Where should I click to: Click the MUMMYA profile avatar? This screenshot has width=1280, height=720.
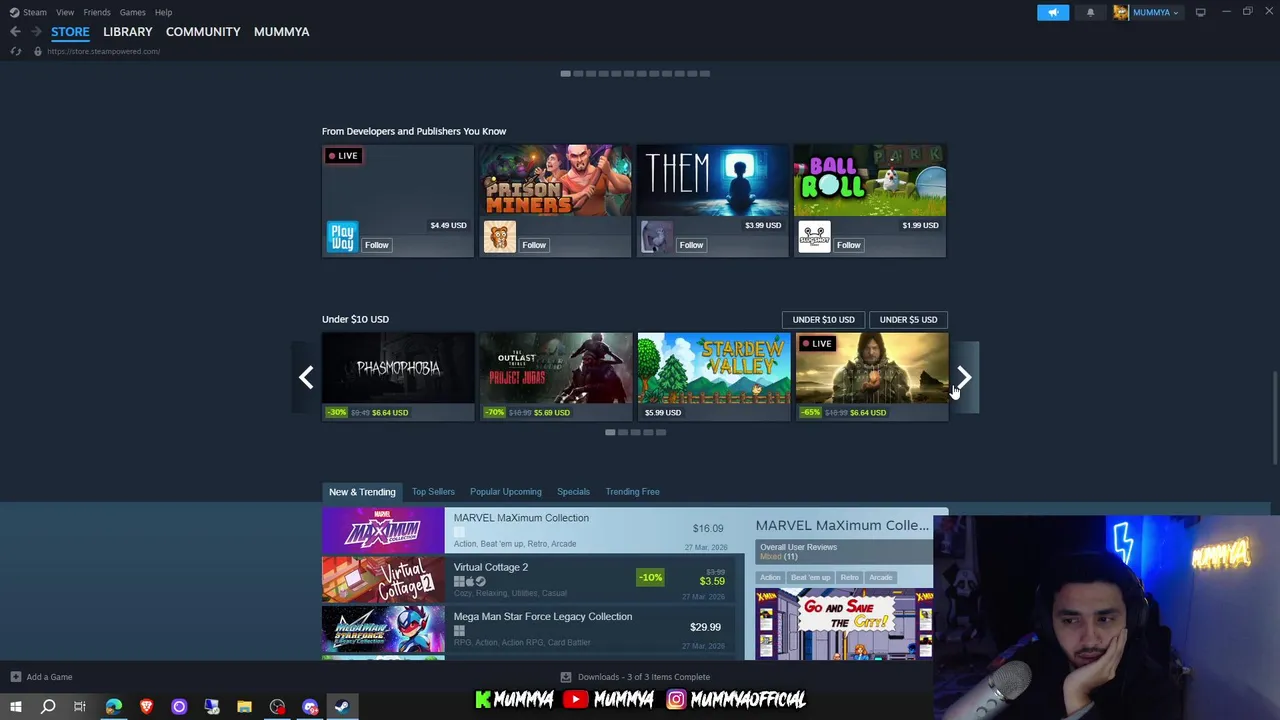[1121, 12]
